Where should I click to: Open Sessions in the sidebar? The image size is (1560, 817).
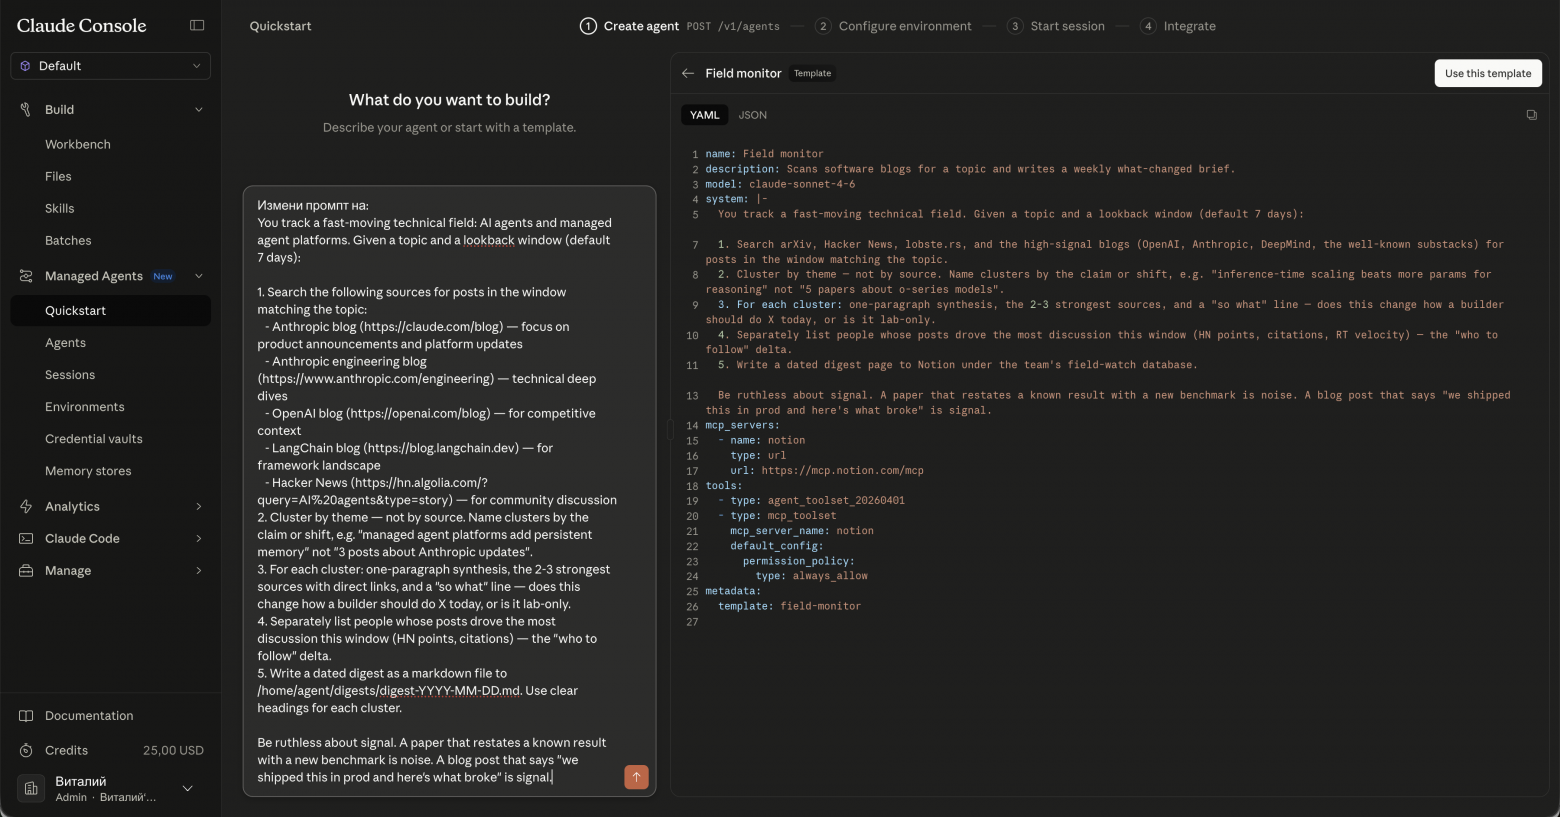pyautogui.click(x=110, y=374)
